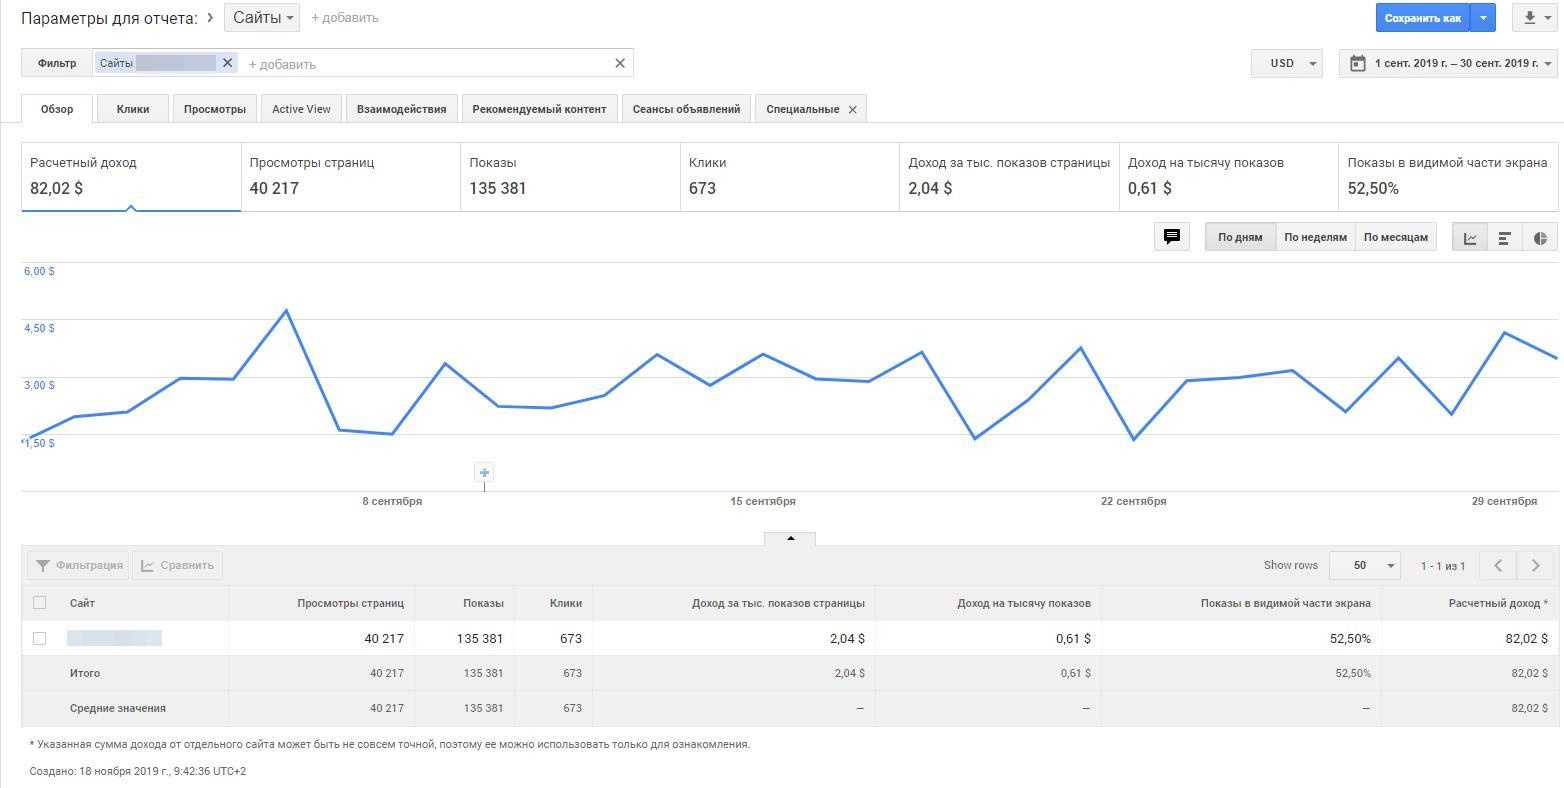Collapse the chart with the arrow handle
Screen dimensions: 1564x788
(790, 538)
